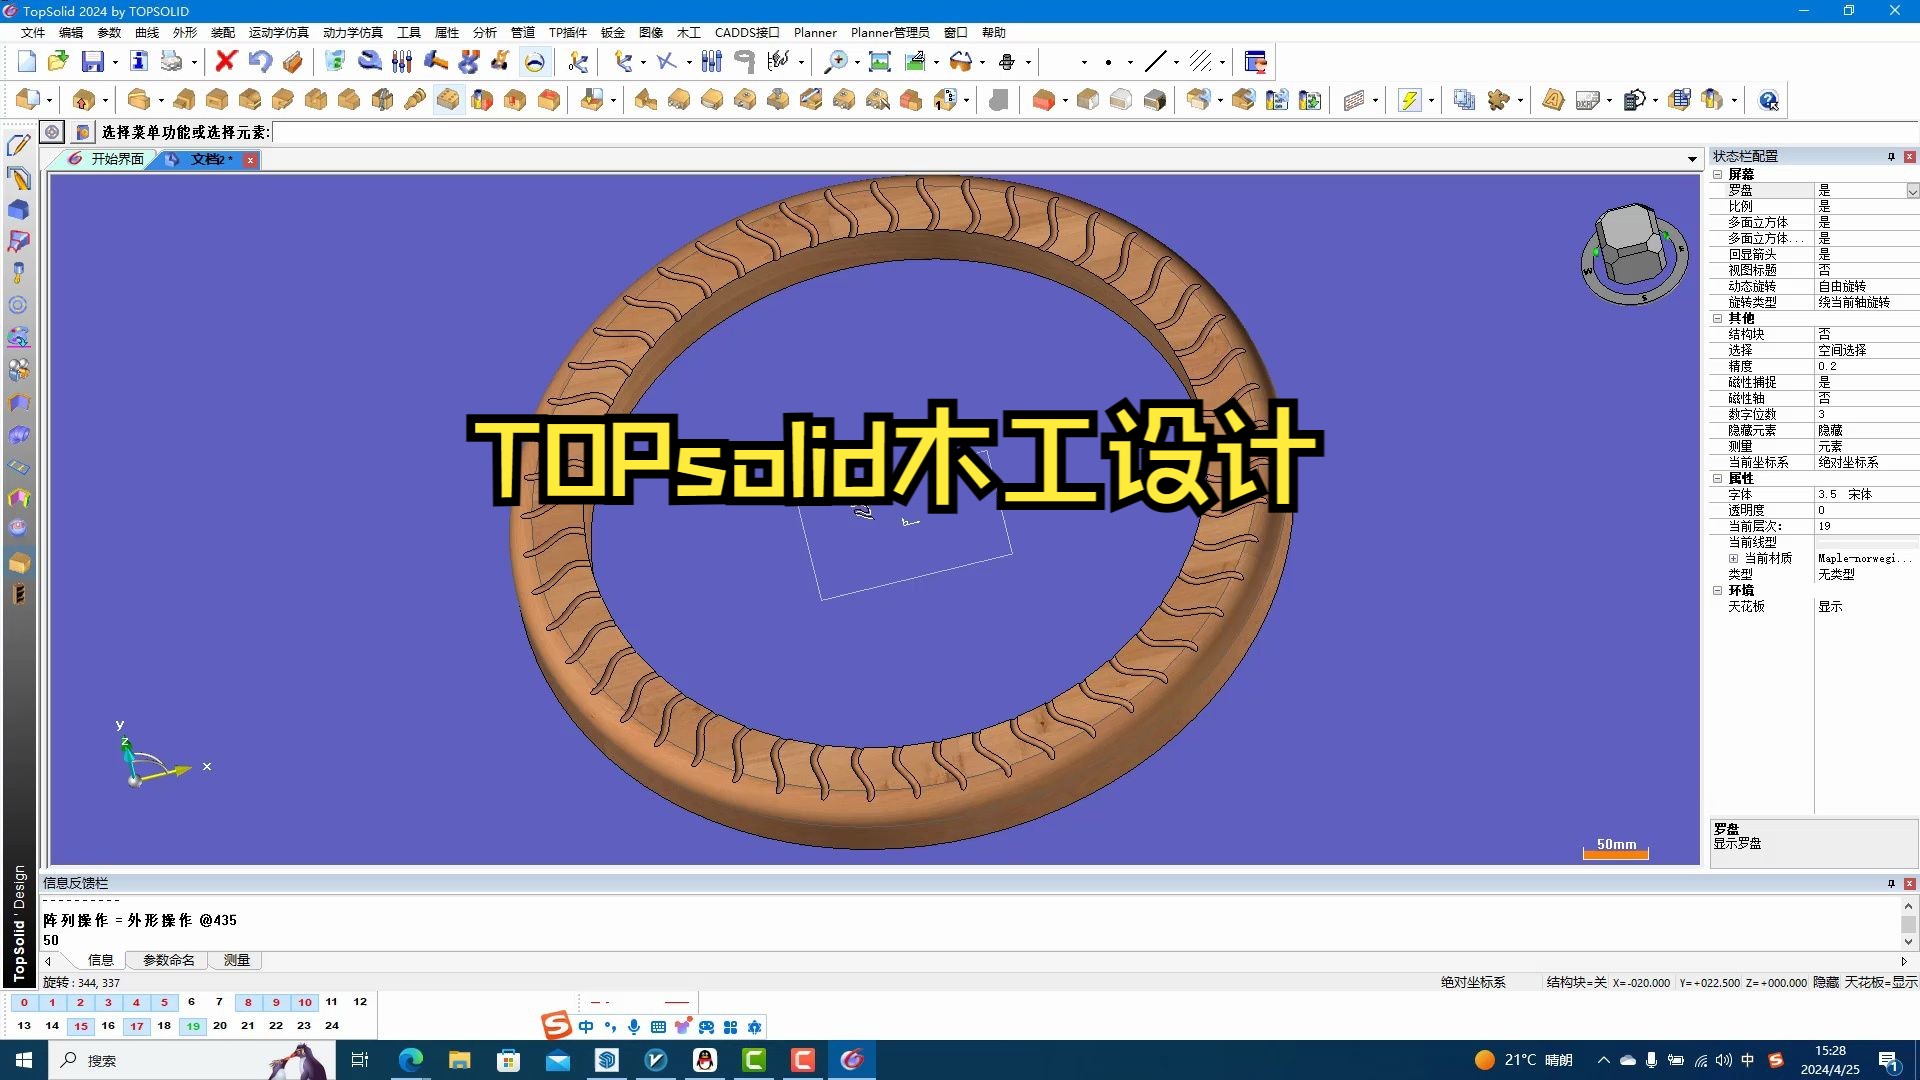The width and height of the screenshot is (1920, 1080).
Task: Open the 罗盘 value dropdown arrow
Action: 1912,190
